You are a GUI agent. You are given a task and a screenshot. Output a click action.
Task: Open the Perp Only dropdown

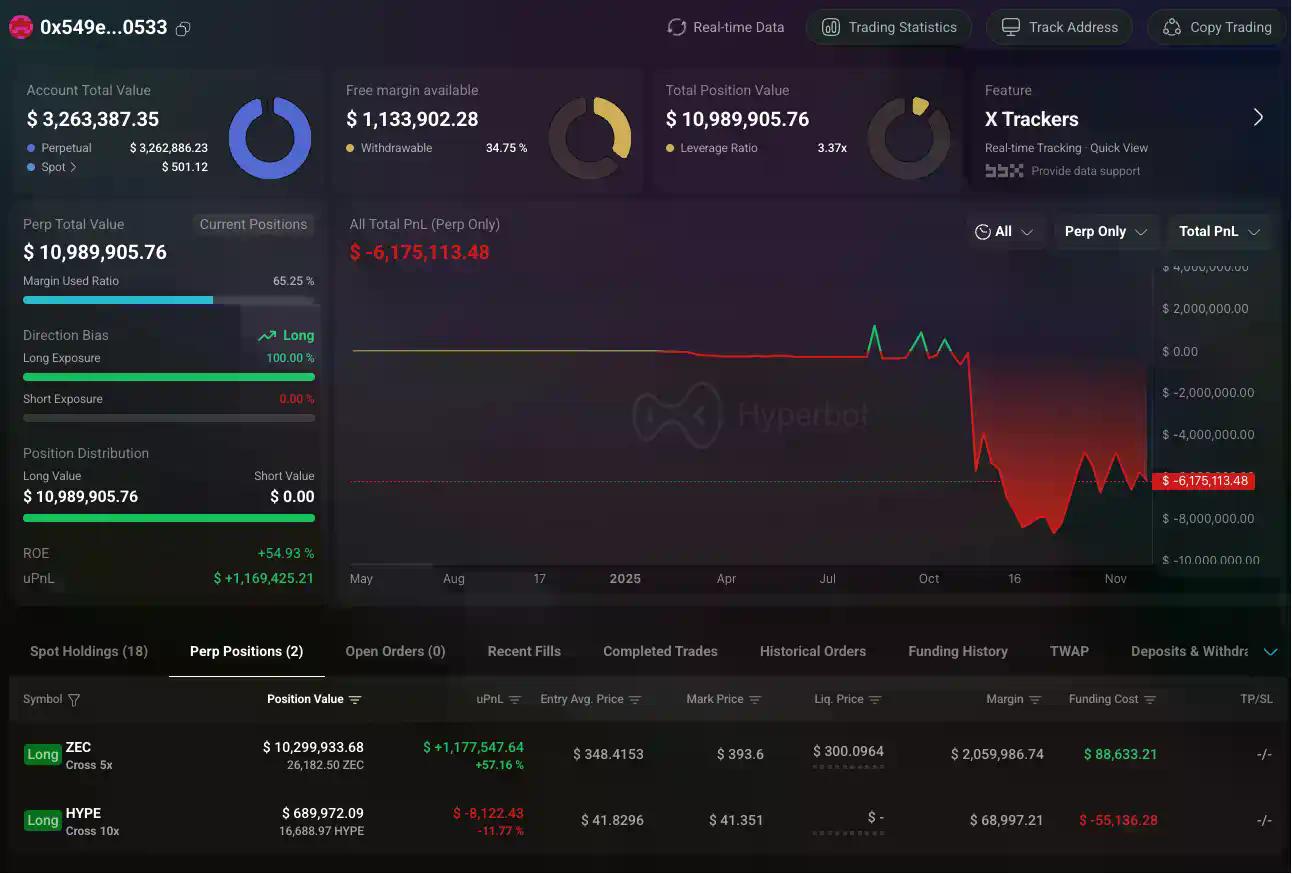[x=1106, y=232]
